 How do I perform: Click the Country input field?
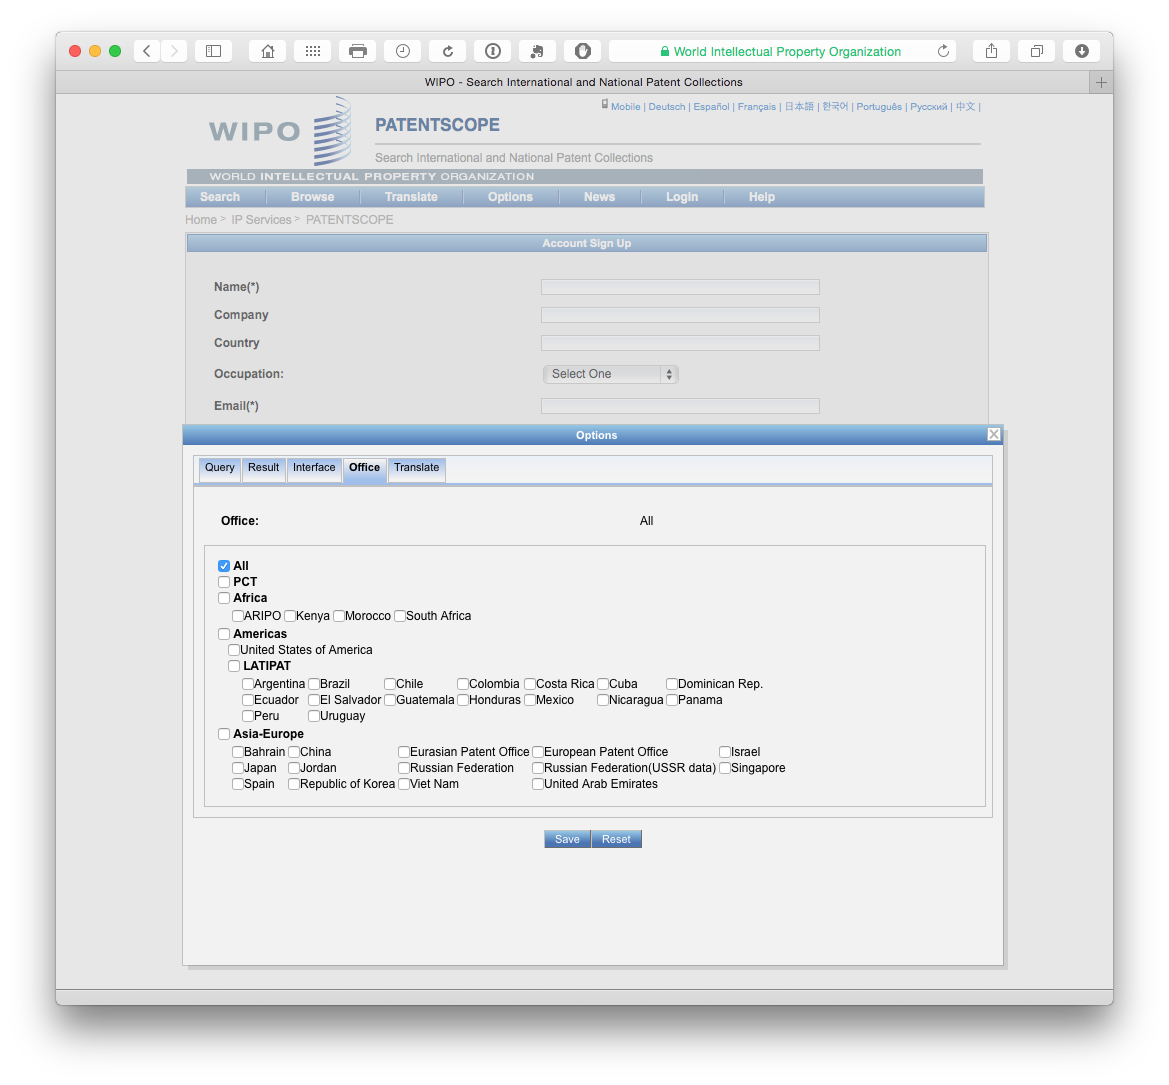click(x=680, y=343)
